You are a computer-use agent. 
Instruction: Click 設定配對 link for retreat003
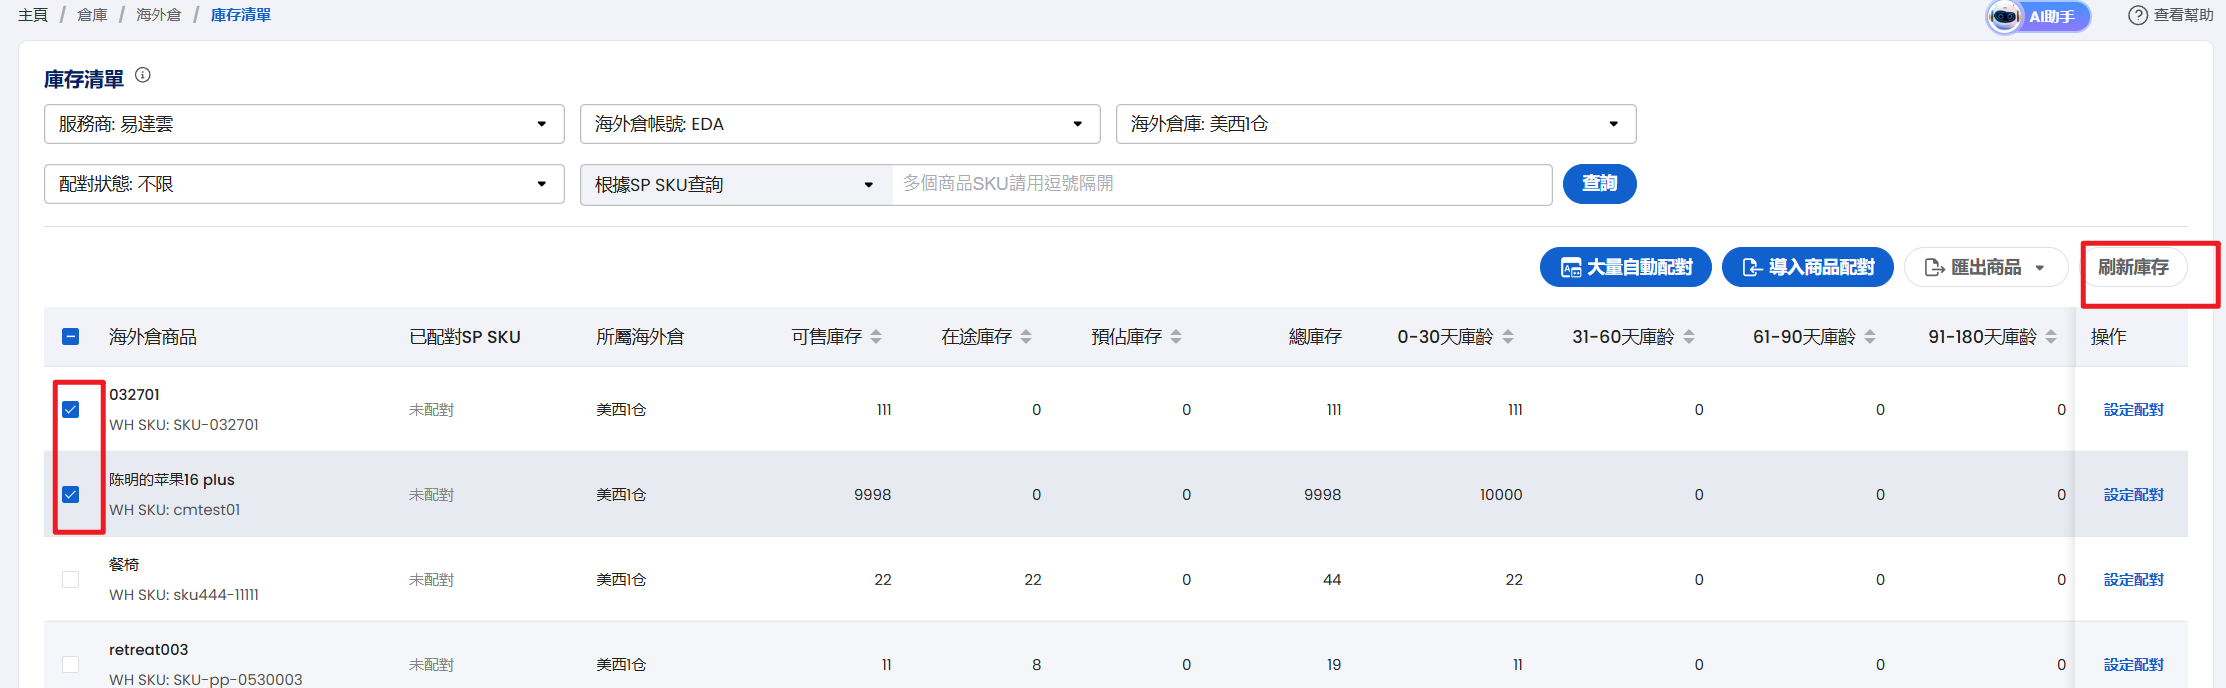coord(2133,664)
